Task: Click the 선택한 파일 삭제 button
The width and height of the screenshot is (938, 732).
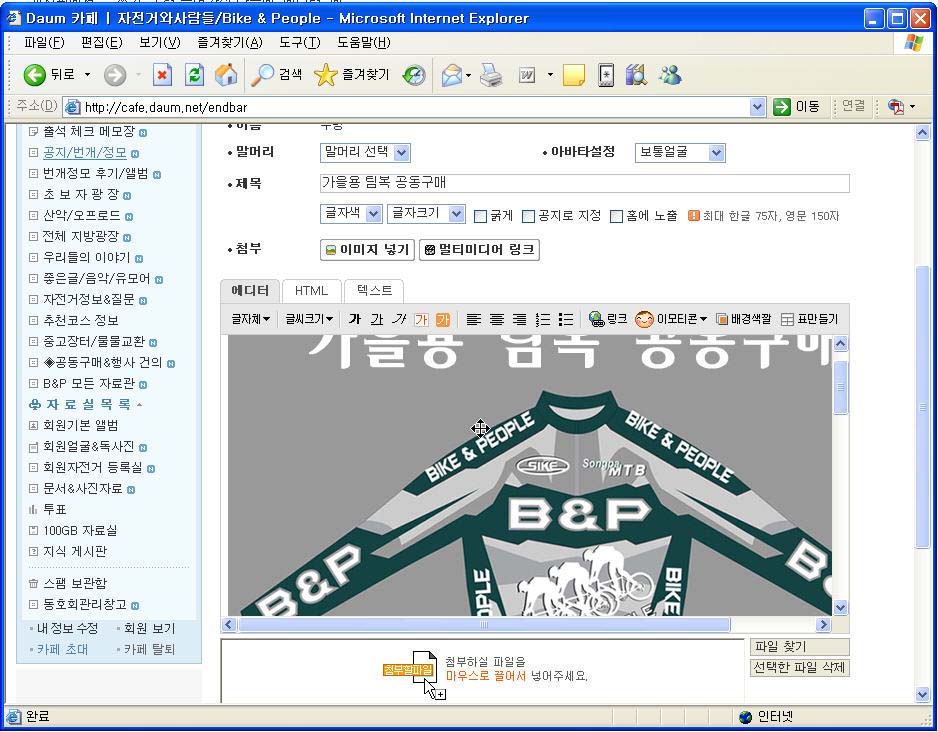Action: click(799, 667)
